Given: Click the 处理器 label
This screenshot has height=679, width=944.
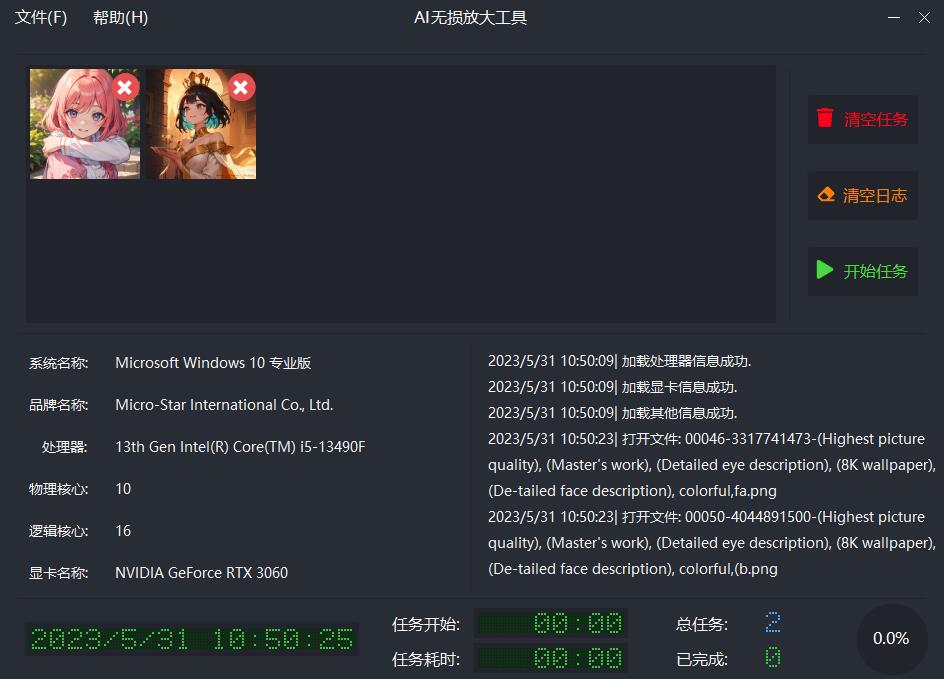Looking at the screenshot, I should [x=64, y=447].
